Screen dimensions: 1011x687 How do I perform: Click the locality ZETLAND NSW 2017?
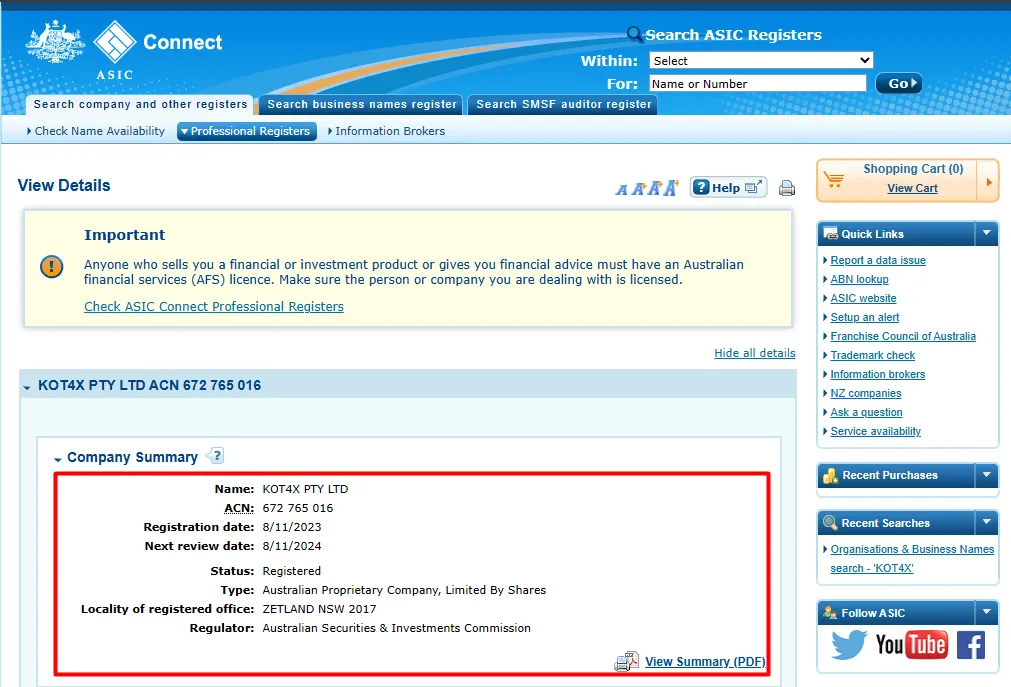tap(319, 609)
